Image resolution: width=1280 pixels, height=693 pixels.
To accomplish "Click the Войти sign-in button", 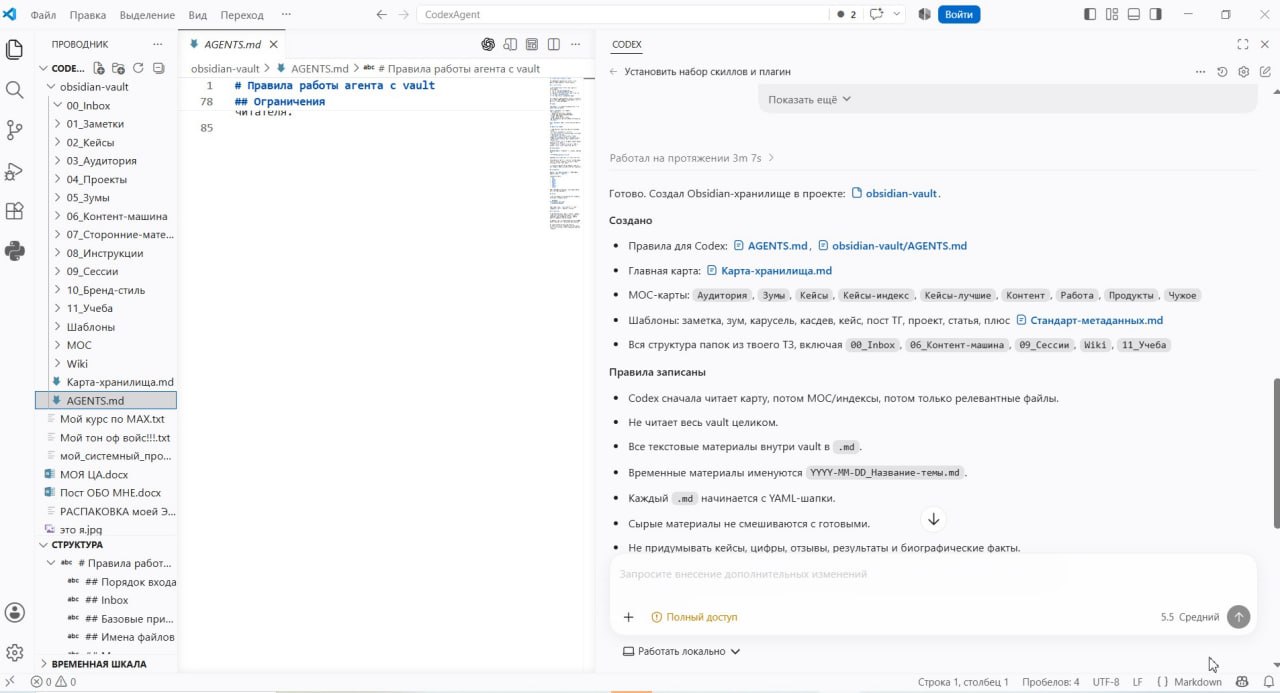I will [x=959, y=15].
